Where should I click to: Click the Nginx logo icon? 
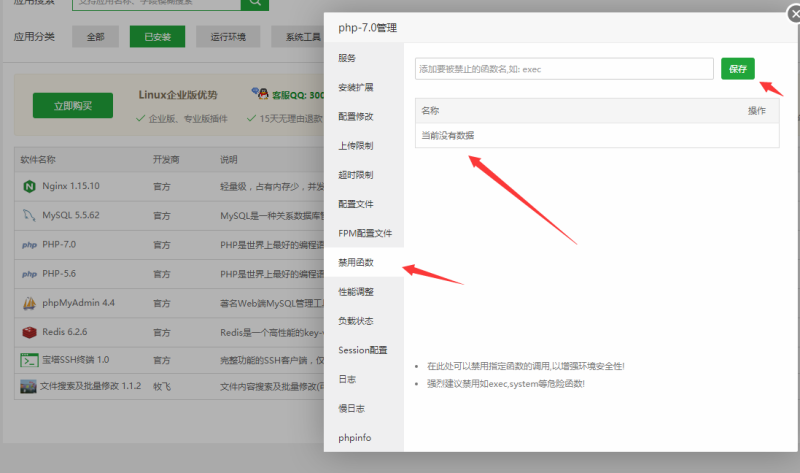(29, 186)
